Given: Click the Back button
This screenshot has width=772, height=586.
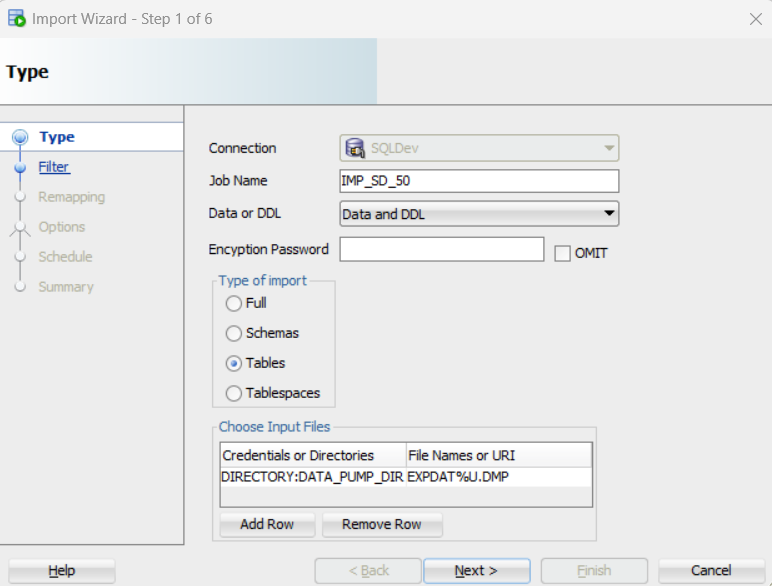Looking at the screenshot, I should click(368, 571).
